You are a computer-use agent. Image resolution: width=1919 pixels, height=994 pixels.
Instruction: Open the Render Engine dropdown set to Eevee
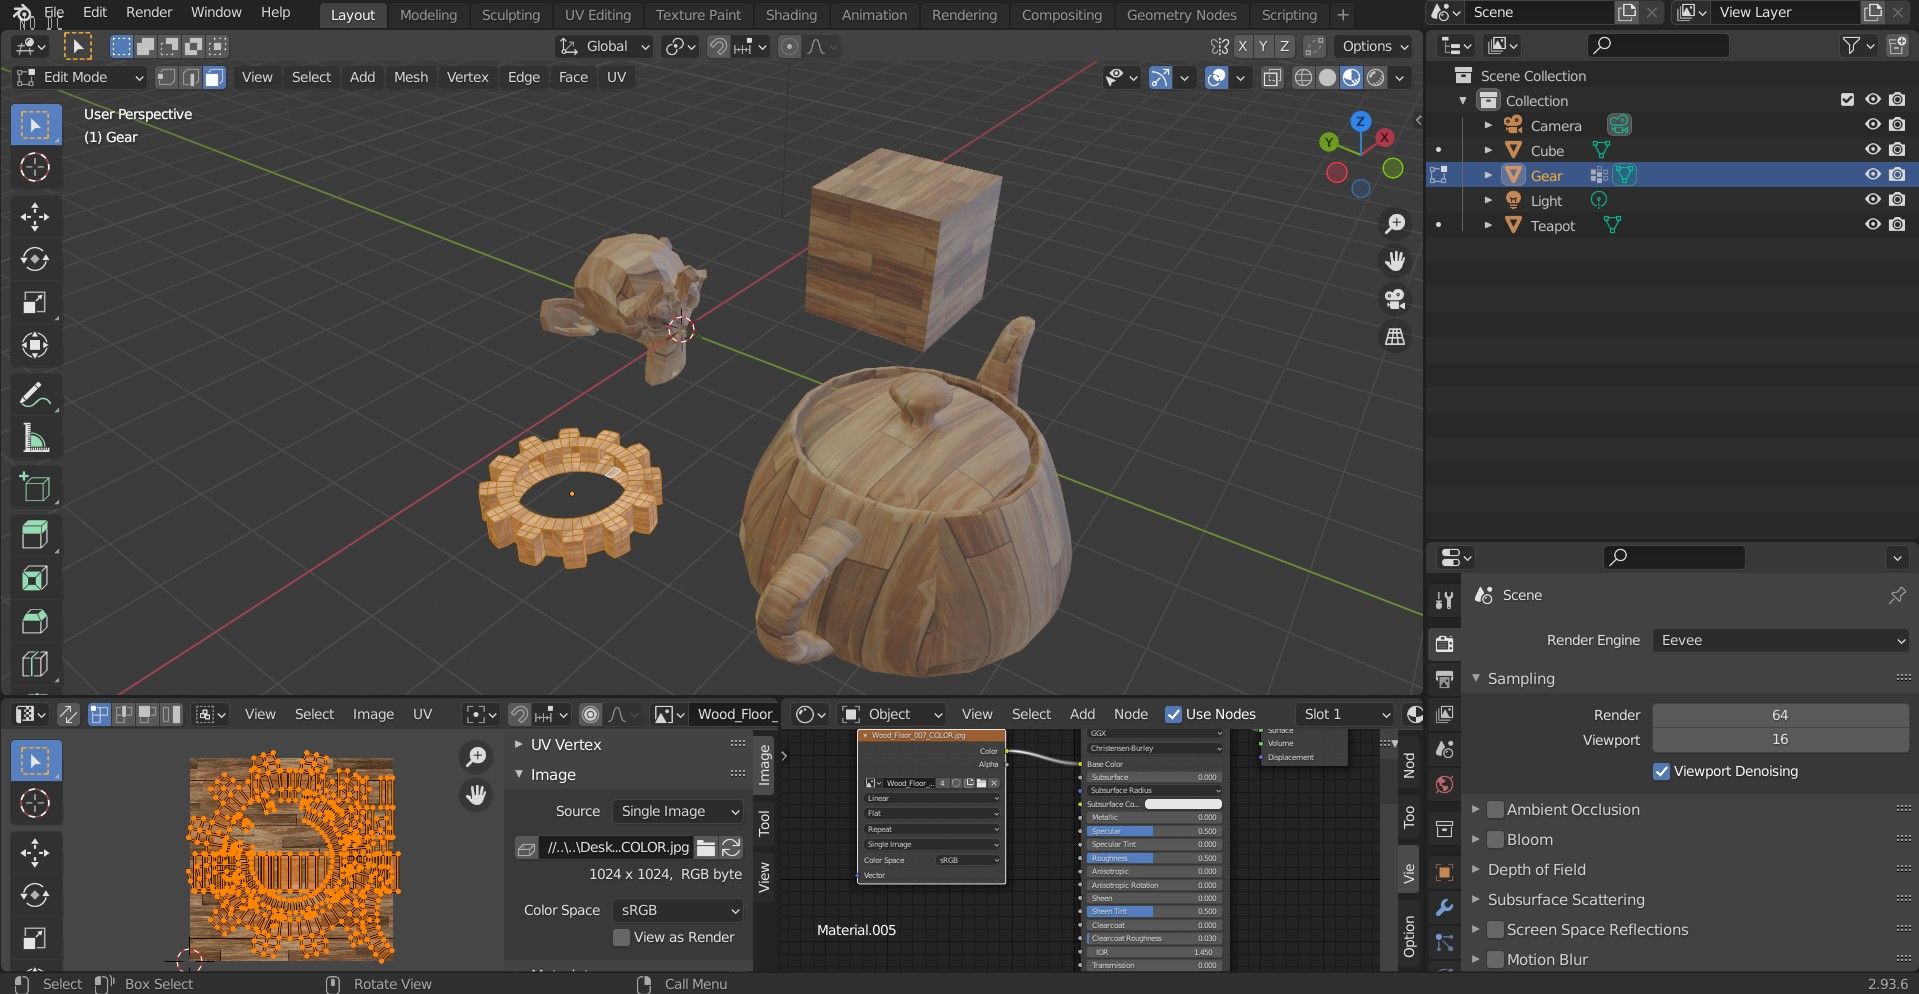1780,640
